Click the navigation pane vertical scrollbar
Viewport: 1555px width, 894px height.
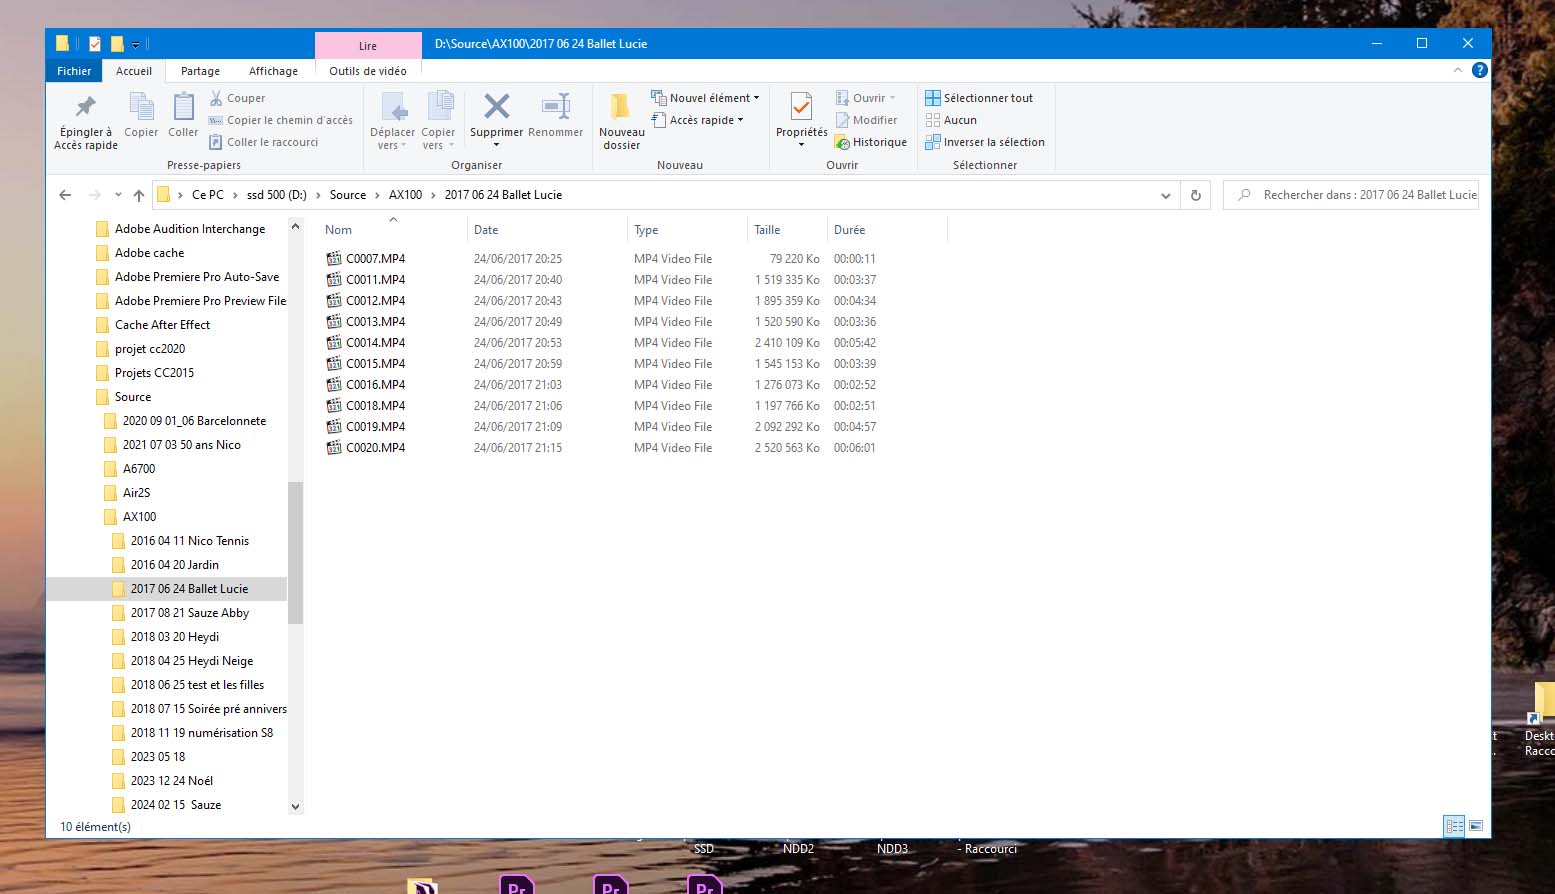[295, 552]
